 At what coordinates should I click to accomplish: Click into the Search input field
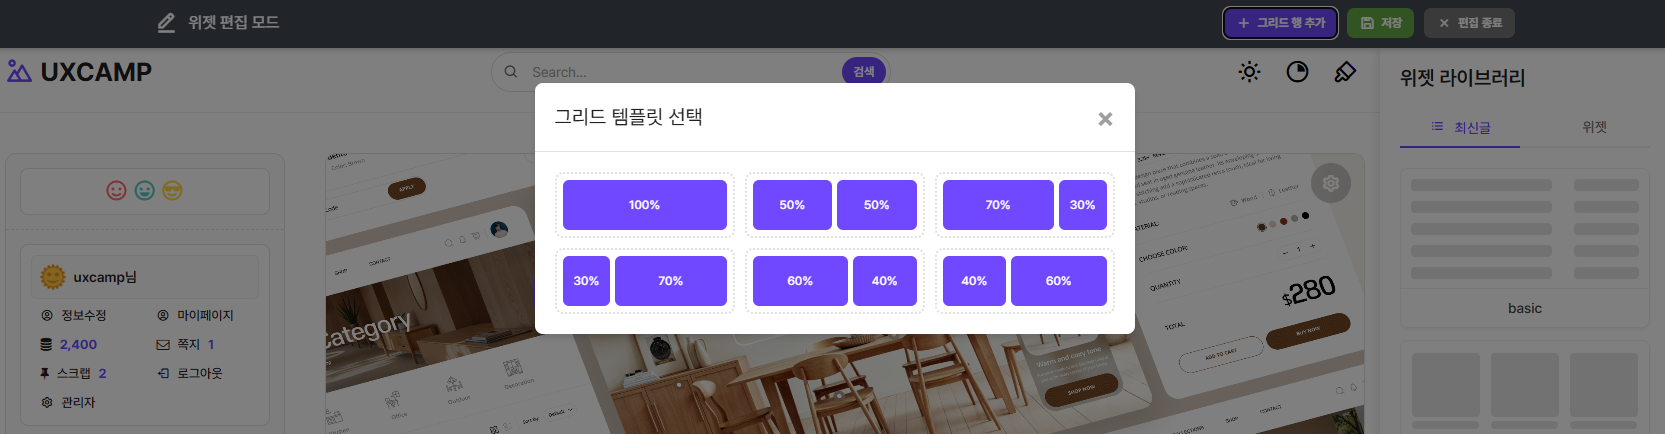[680, 72]
